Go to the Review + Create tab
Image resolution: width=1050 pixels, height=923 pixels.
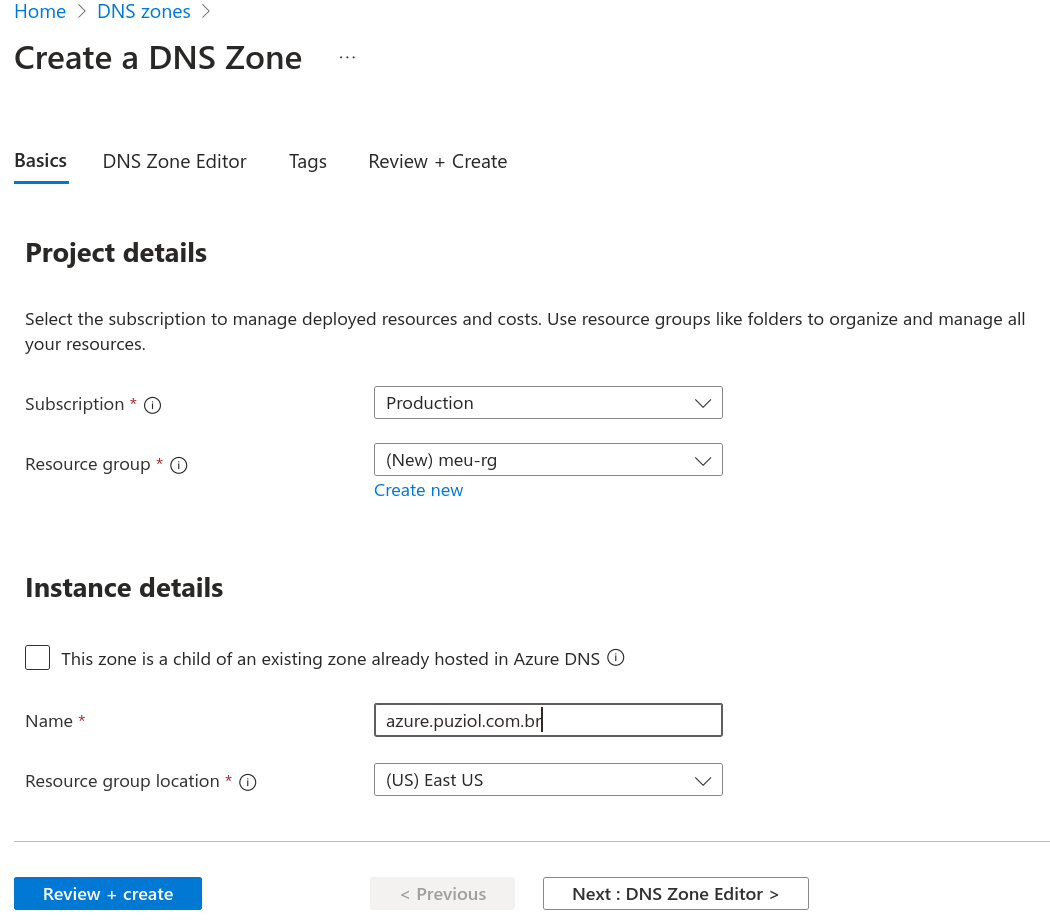437,162
